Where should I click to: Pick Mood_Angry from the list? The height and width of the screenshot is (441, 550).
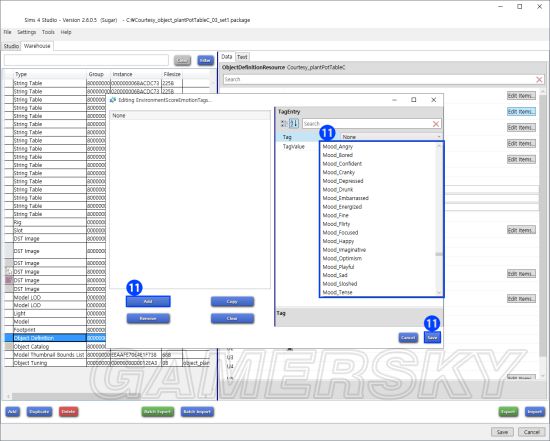(337, 146)
